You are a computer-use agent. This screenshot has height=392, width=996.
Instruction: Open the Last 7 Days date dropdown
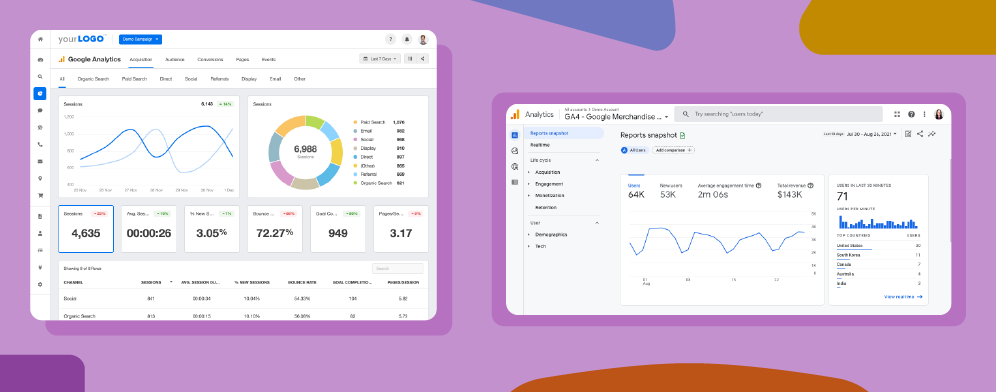380,59
